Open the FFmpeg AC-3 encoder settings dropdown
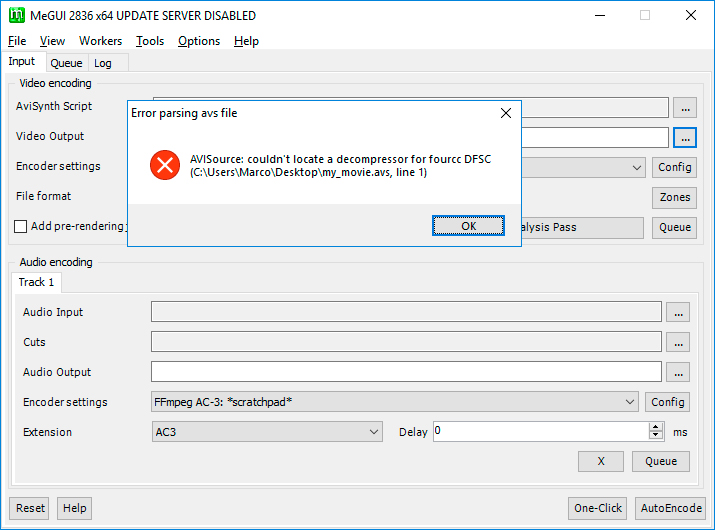This screenshot has height=530, width=715. coord(630,402)
